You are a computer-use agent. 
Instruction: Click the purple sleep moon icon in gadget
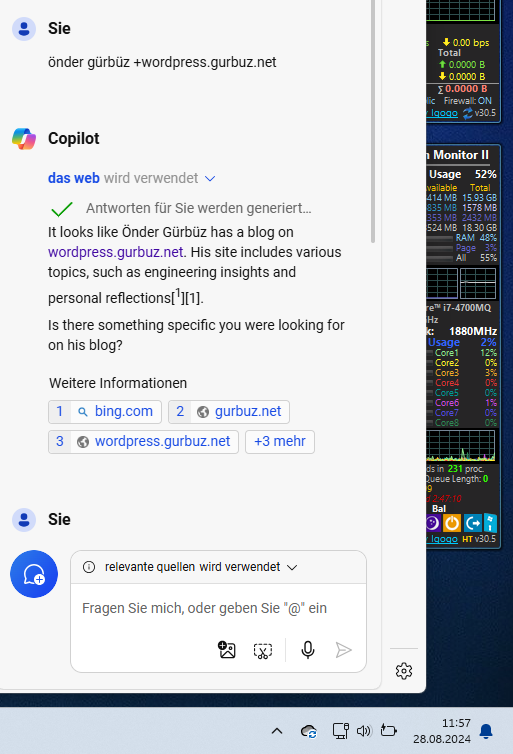[x=433, y=523]
